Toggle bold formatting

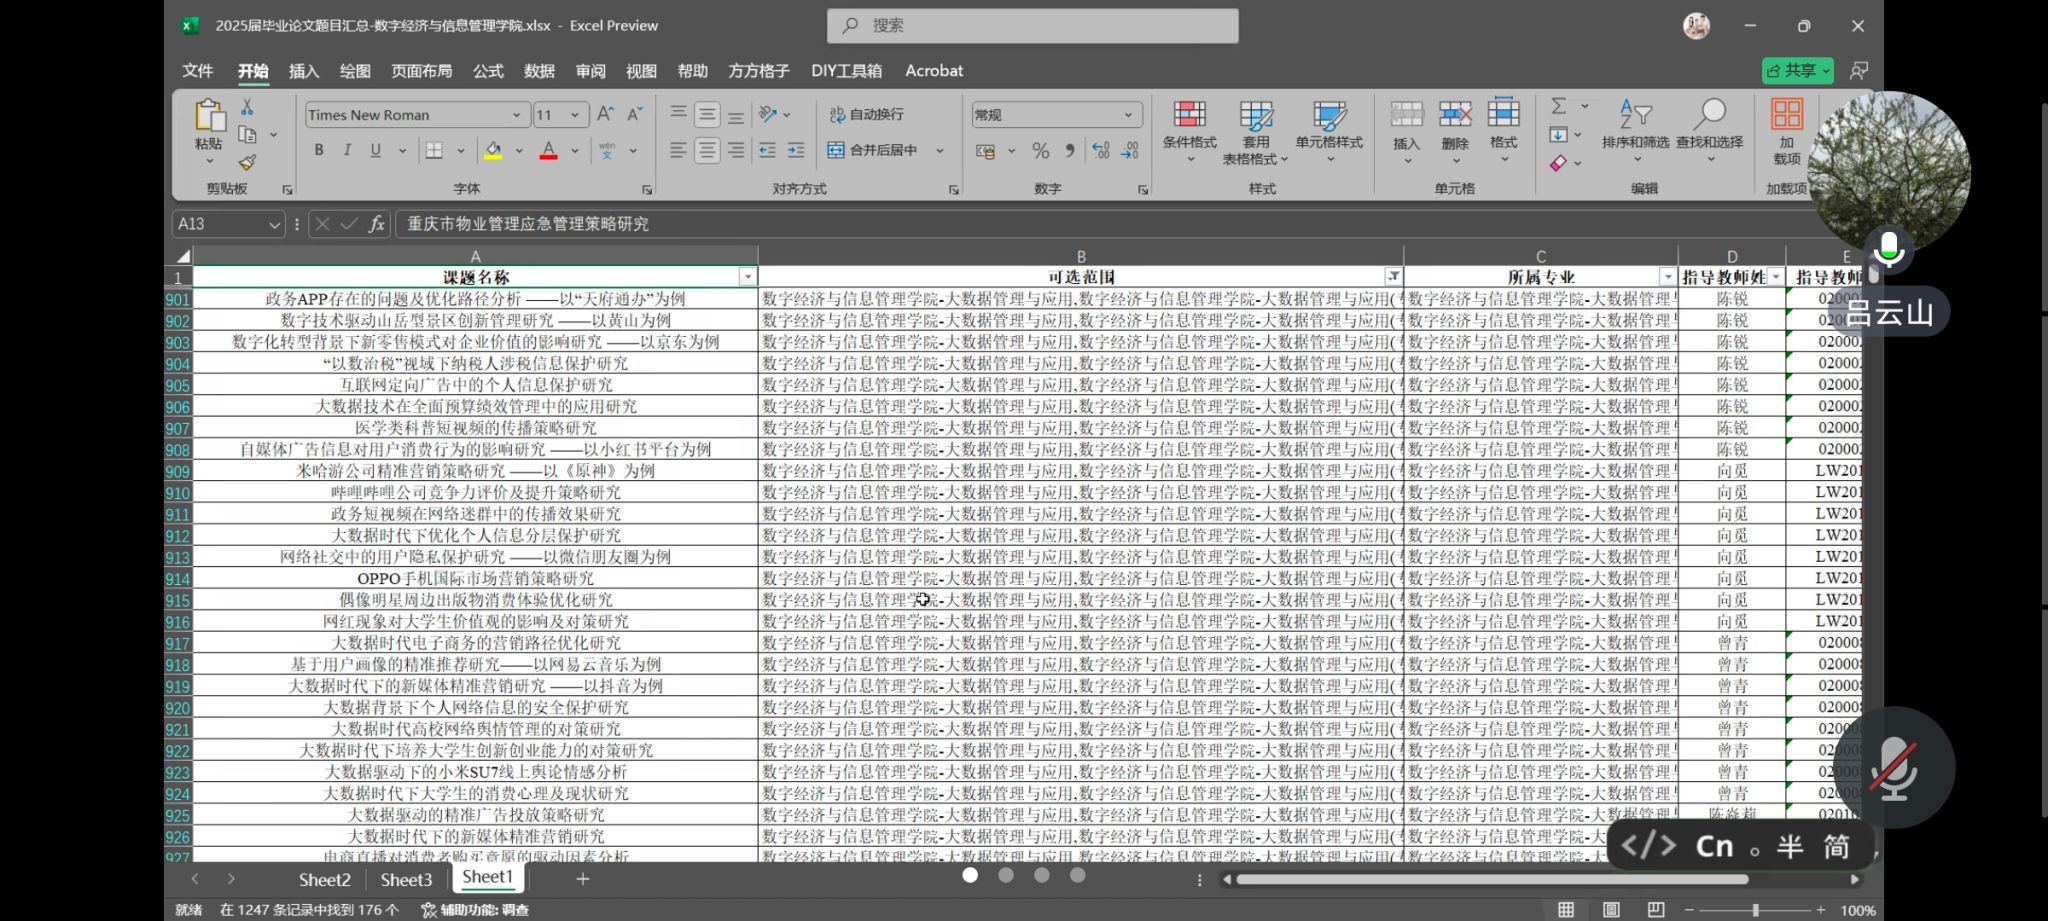click(319, 150)
